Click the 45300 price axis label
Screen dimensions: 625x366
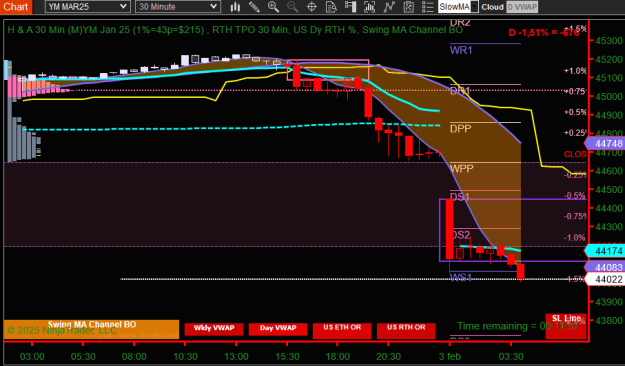pos(609,41)
